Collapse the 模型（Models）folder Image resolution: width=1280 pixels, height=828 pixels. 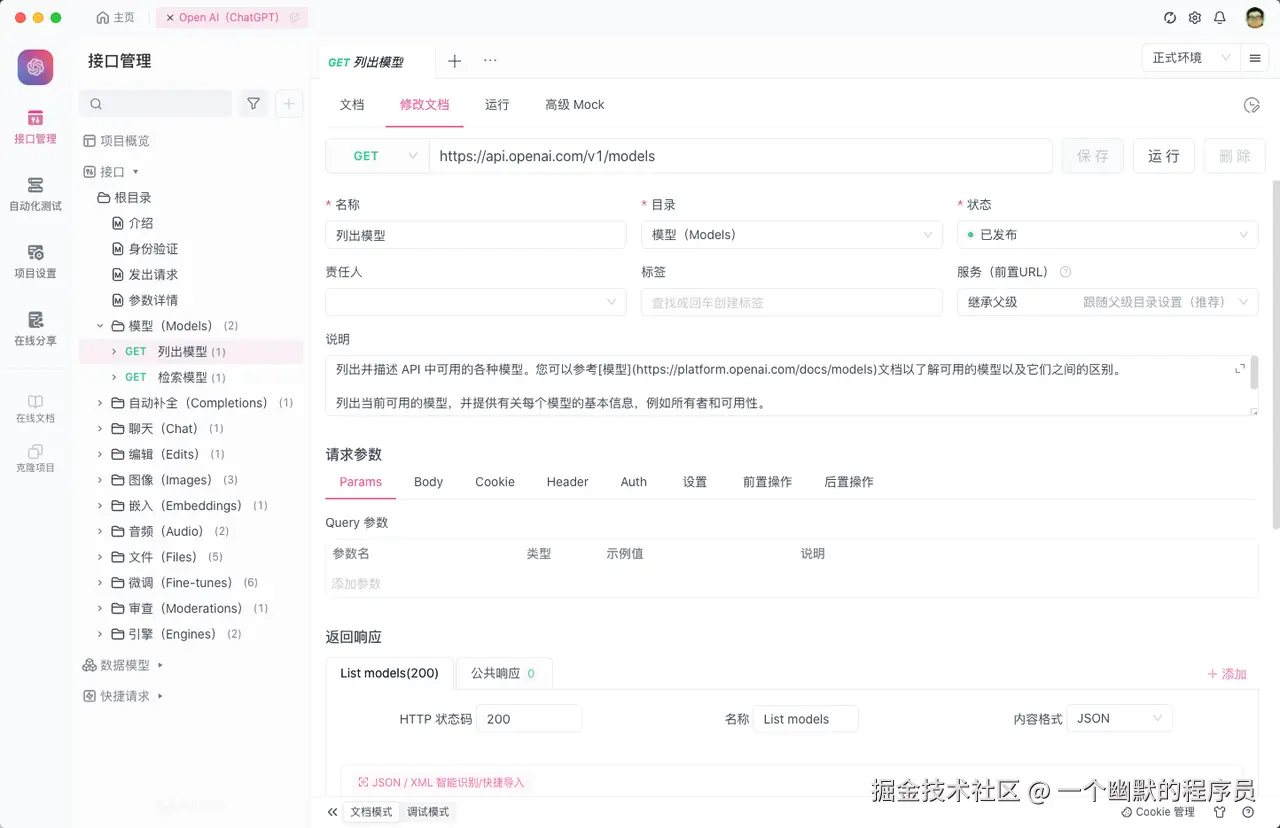click(x=101, y=326)
